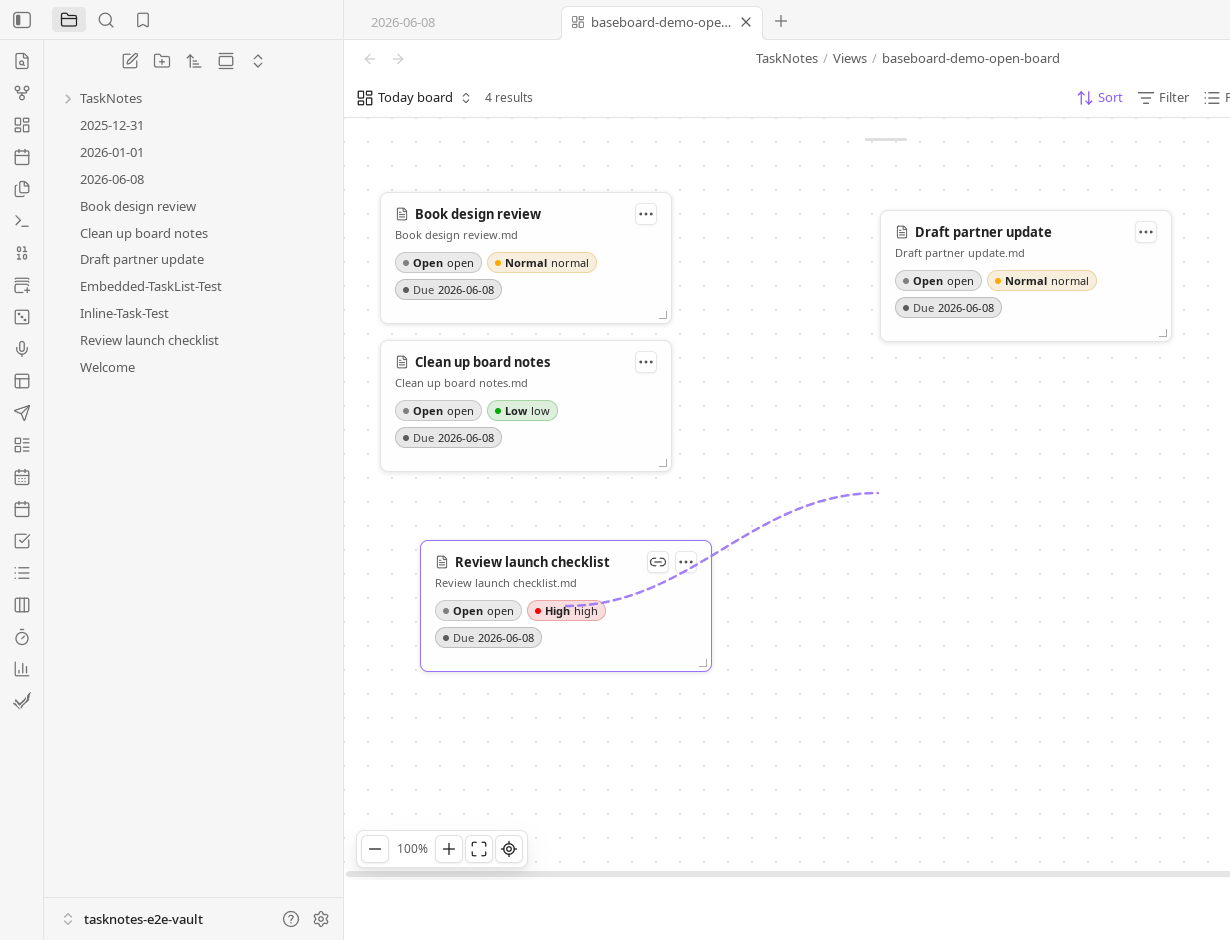Open the bookmarks tab in sidebar
1230x940 pixels.
[143, 20]
